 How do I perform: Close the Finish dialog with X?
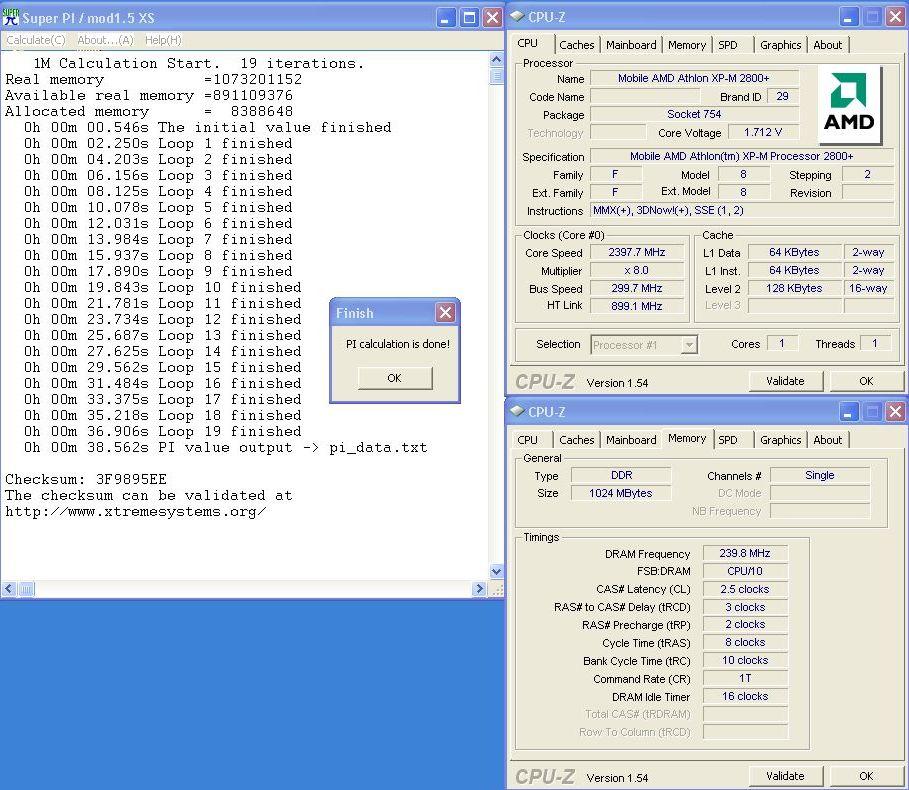(445, 313)
